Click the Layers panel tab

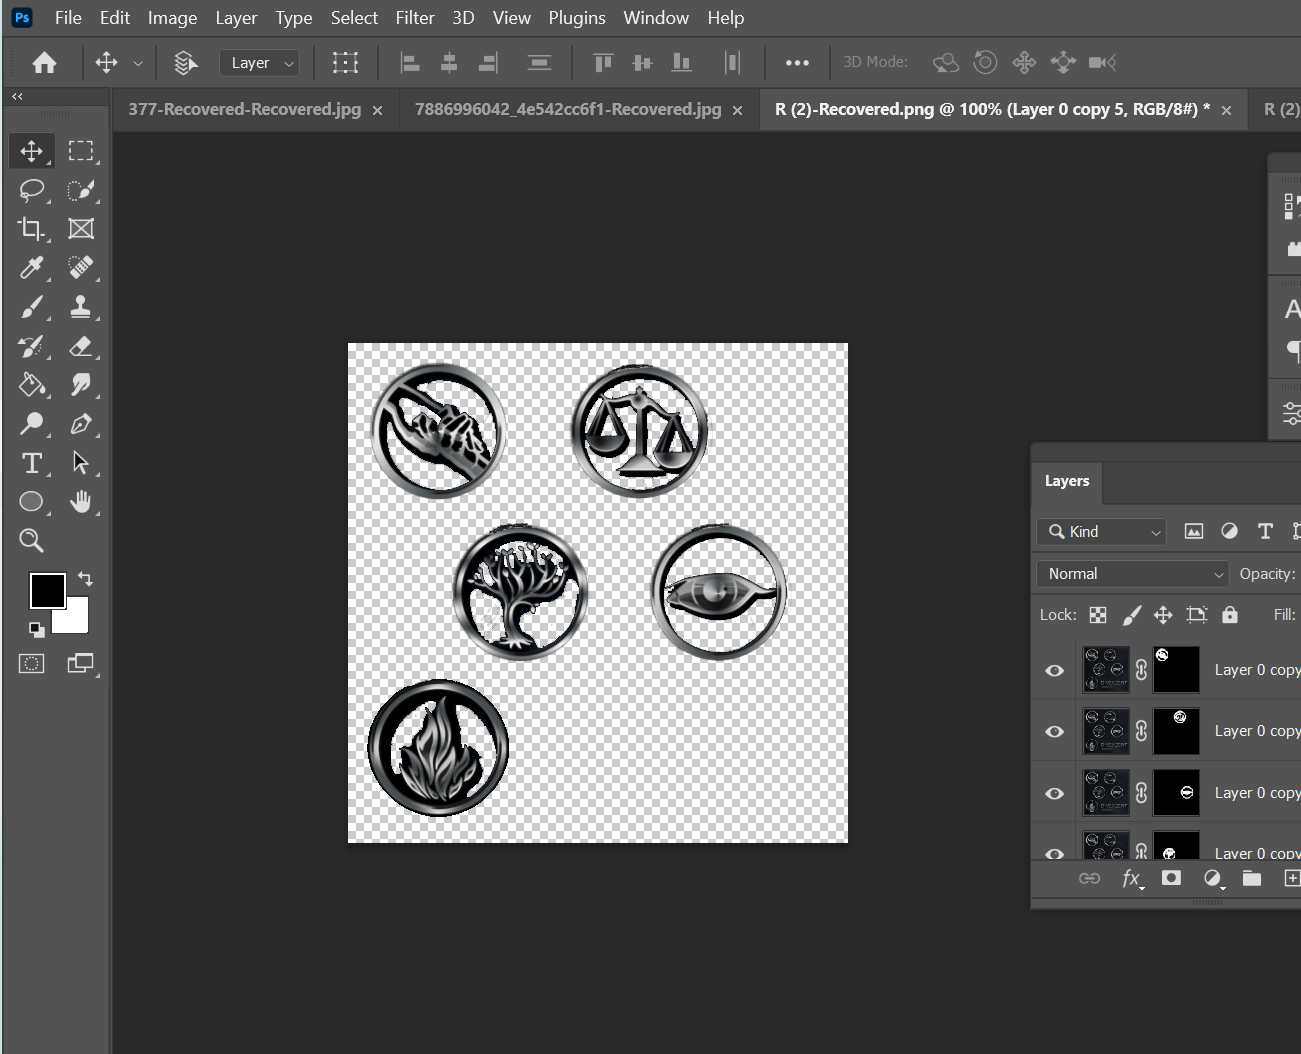click(x=1067, y=481)
